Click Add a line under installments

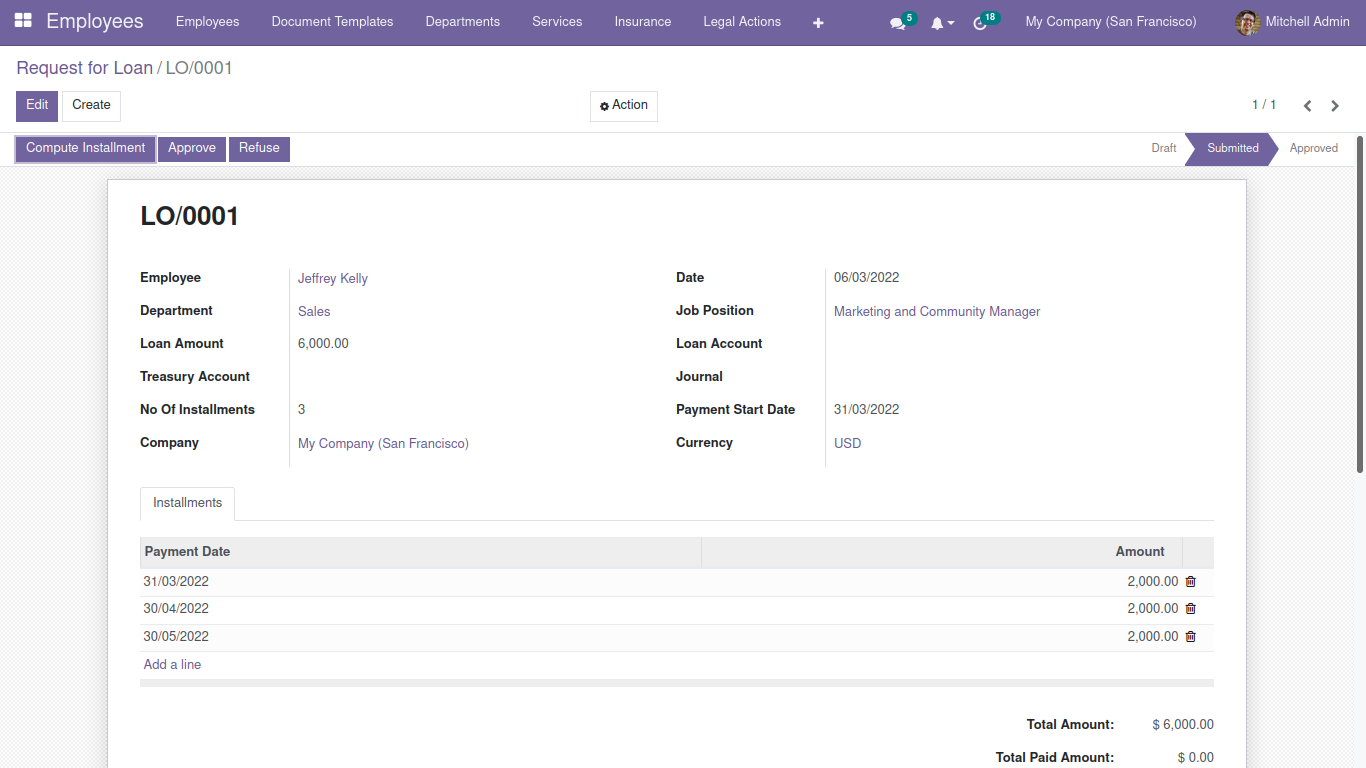pos(171,664)
